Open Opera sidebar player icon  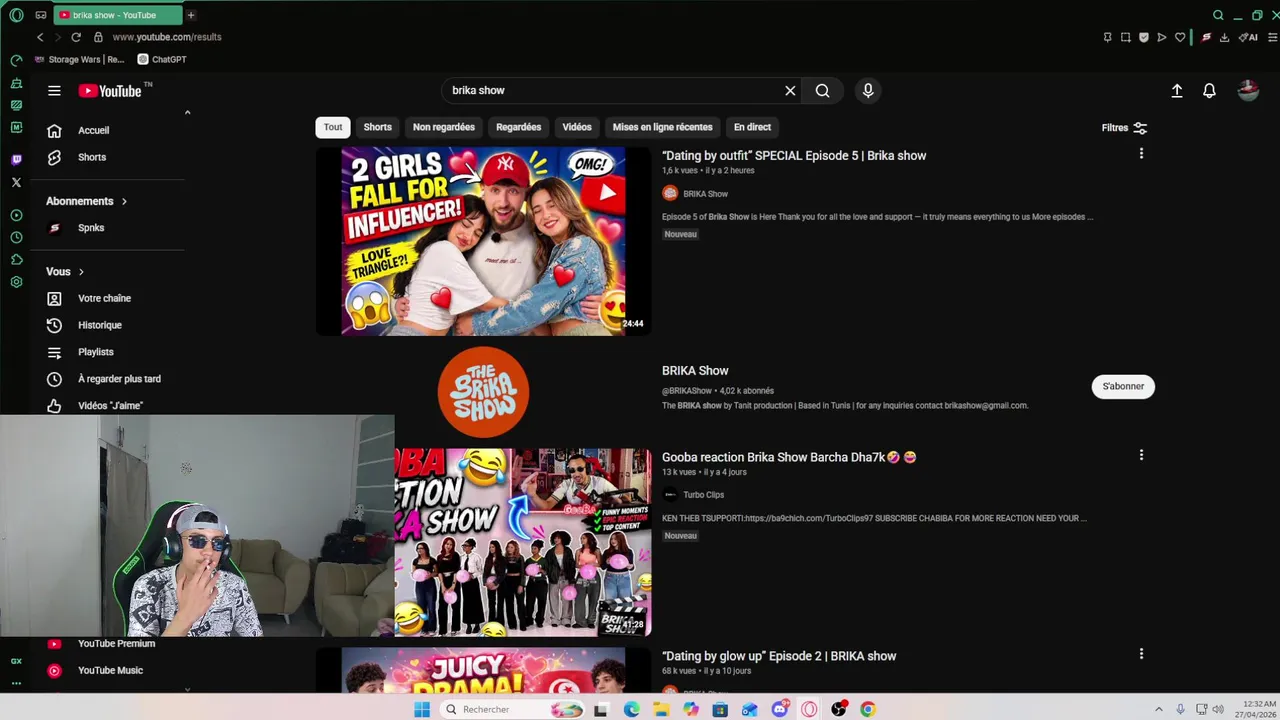[16, 216]
